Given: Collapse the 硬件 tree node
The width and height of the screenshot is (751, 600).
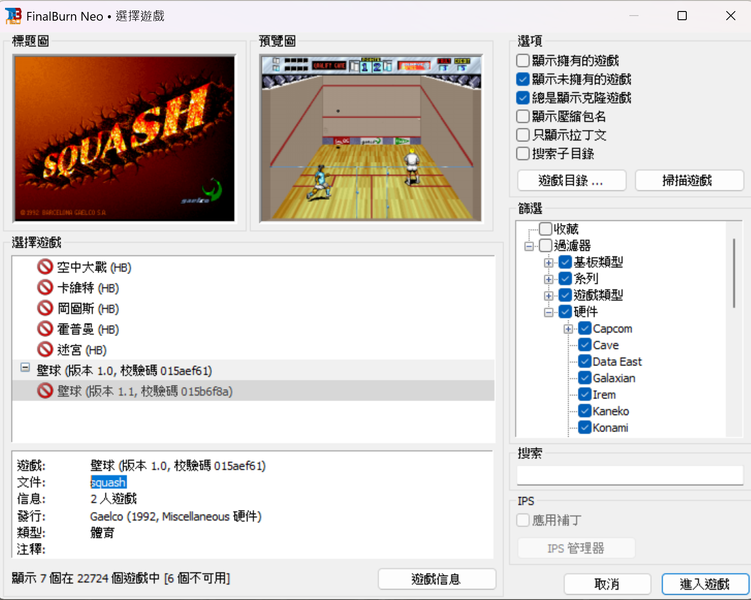Looking at the screenshot, I should click(x=549, y=313).
